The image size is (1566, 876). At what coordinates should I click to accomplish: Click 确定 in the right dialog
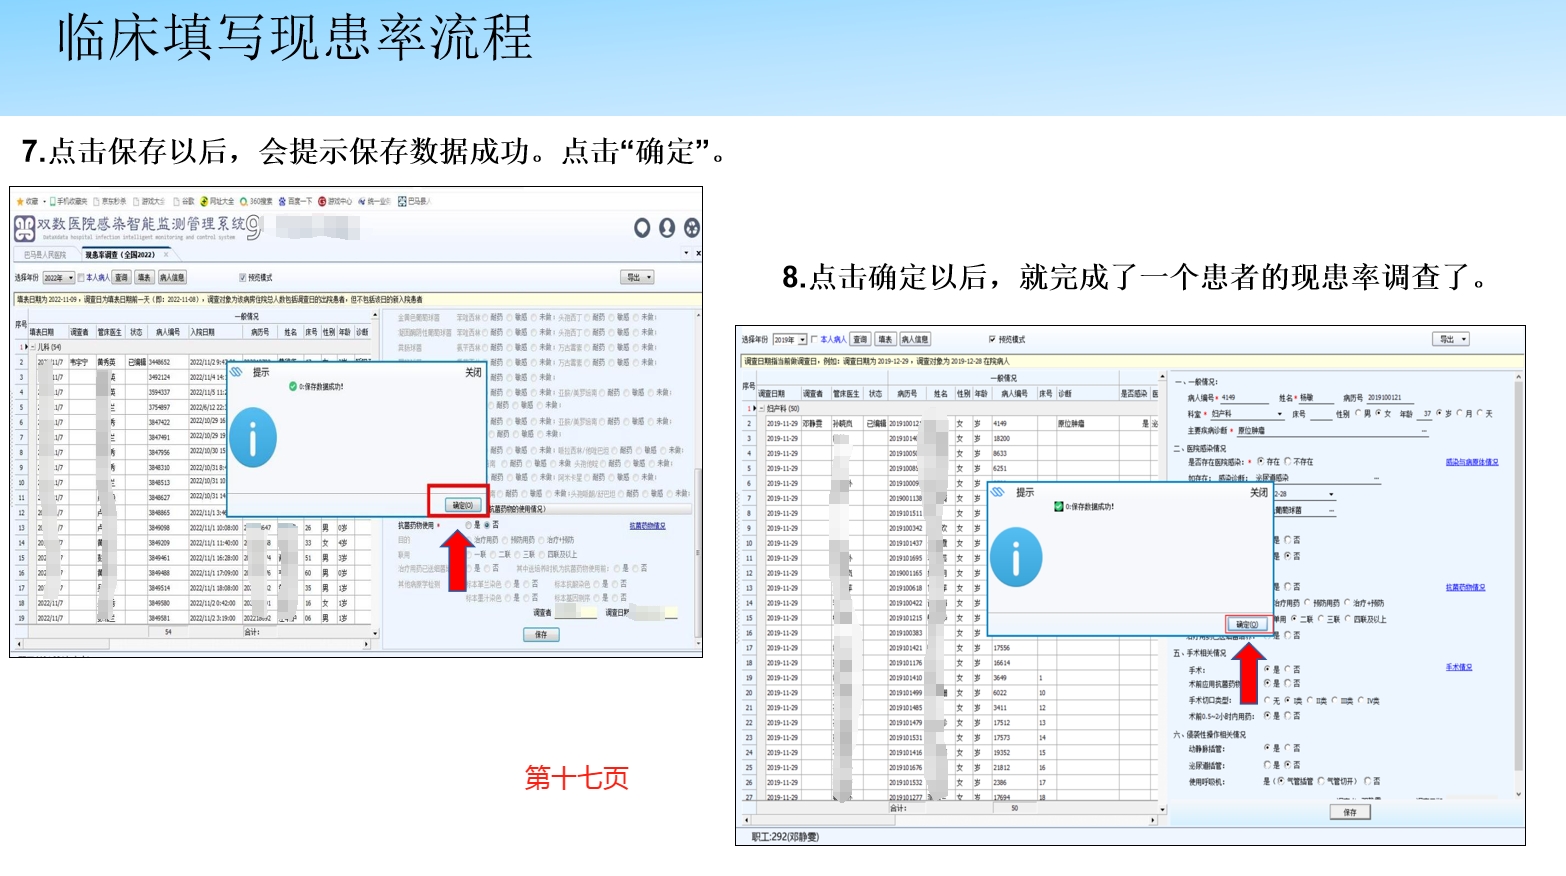point(1247,625)
